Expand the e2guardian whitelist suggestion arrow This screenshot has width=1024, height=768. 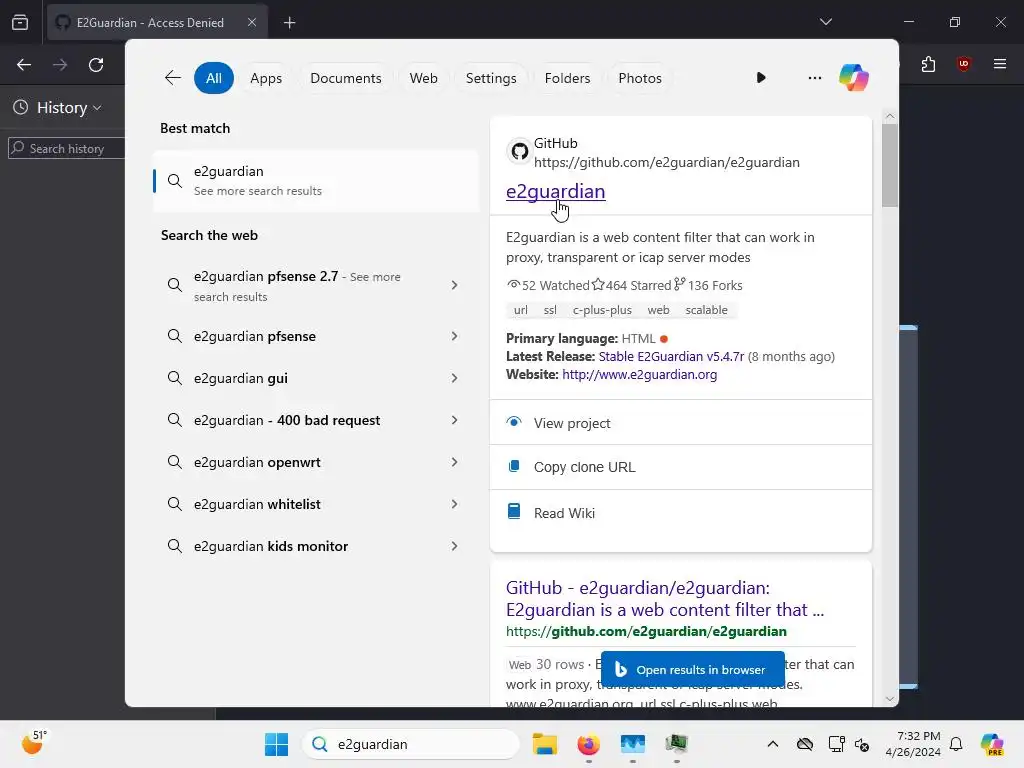pos(455,504)
